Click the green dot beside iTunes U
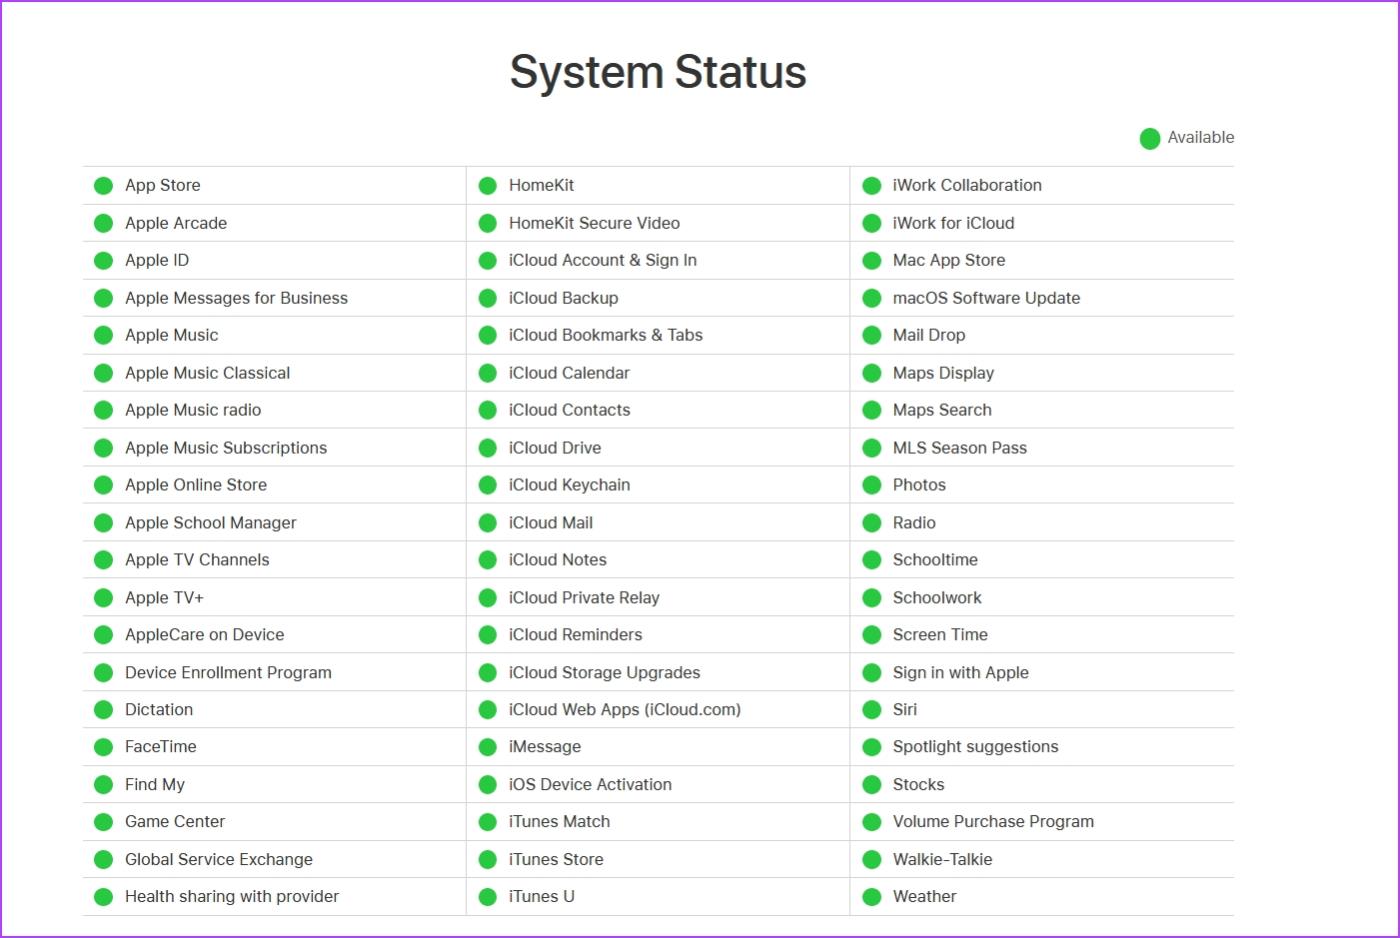1400x938 pixels. pos(487,897)
